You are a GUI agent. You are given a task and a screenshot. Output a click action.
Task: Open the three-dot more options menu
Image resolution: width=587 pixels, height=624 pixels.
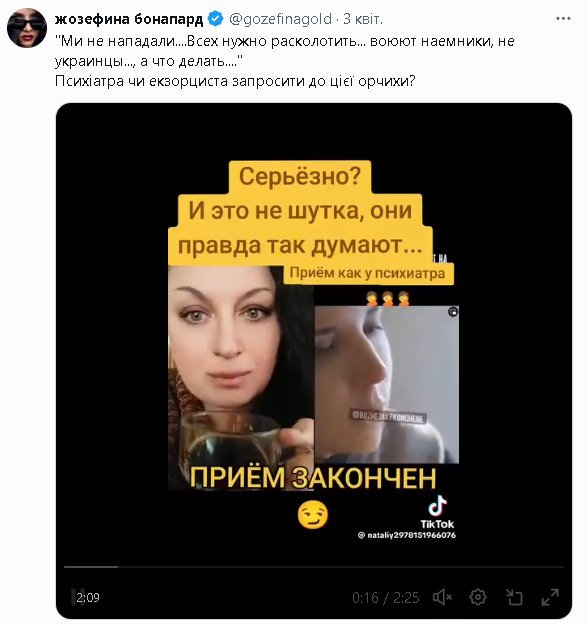[563, 19]
